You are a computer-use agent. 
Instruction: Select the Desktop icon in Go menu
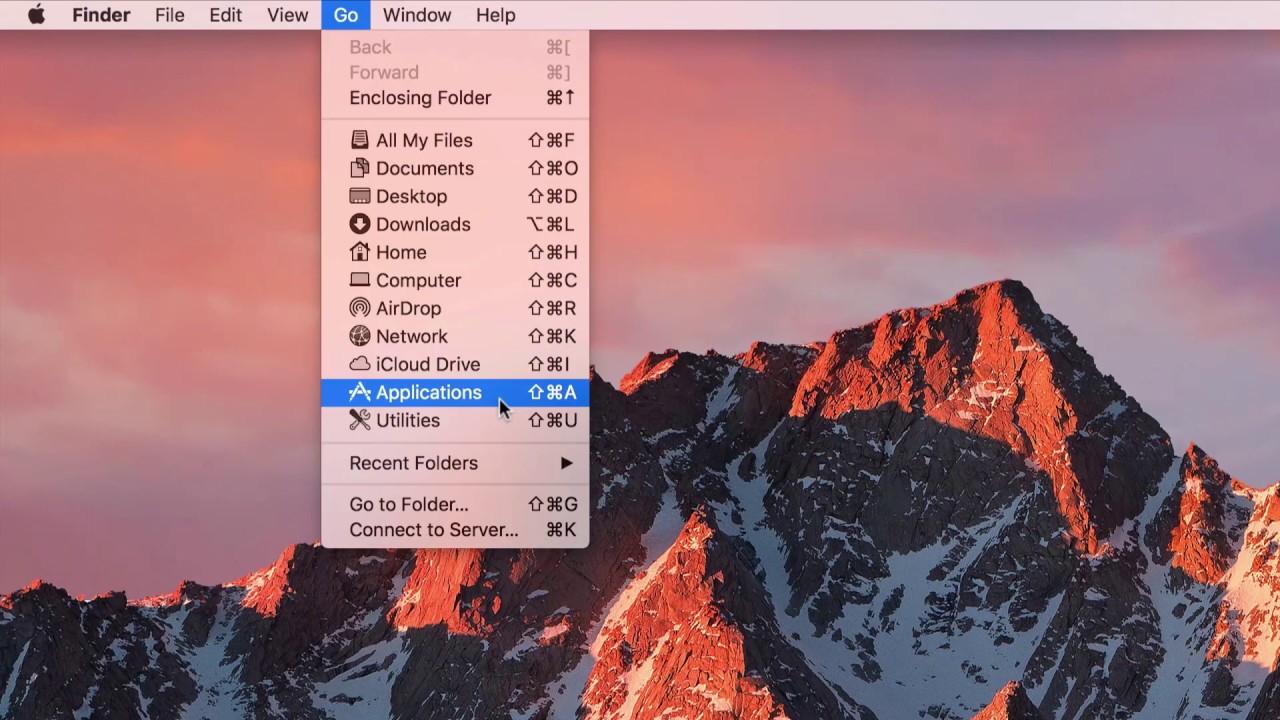click(359, 196)
